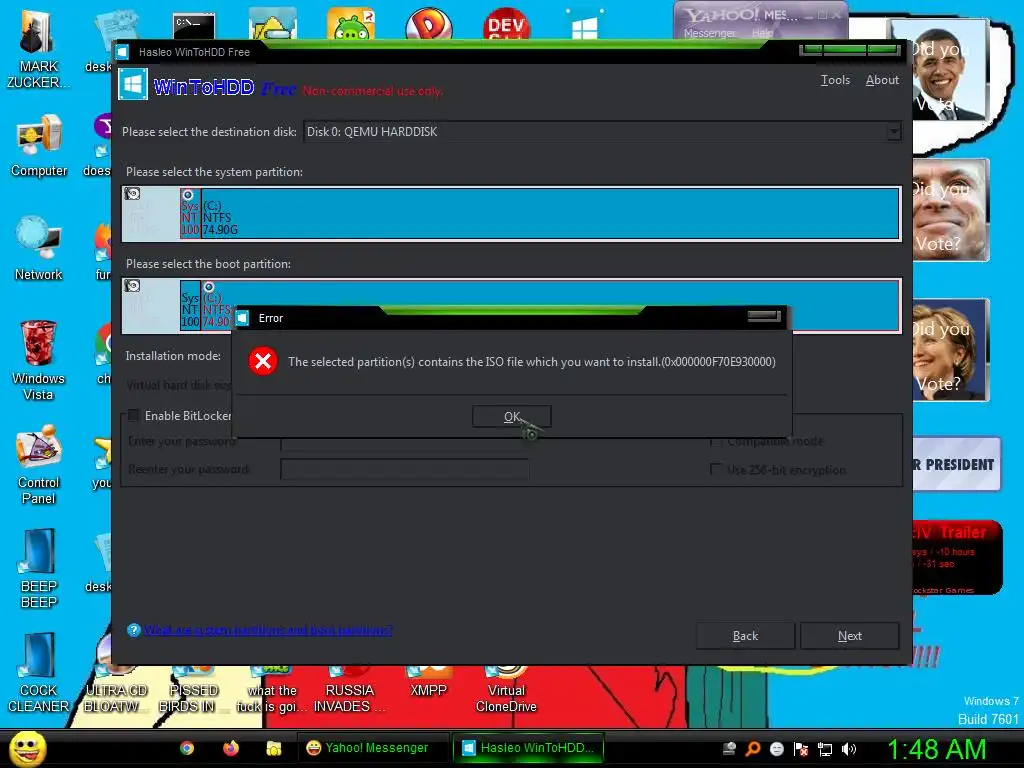This screenshot has width=1024, height=768.
Task: Click the disk icon in system partition row
Action: 133,193
